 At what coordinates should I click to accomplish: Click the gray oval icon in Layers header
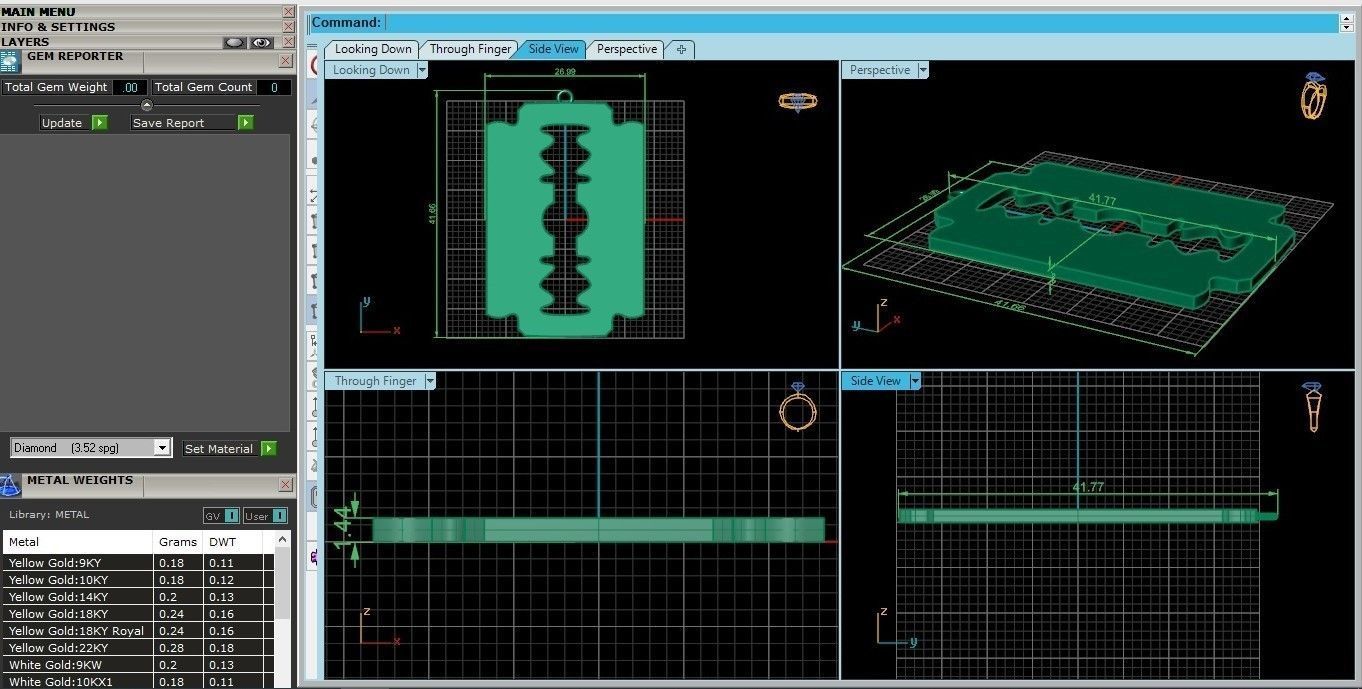point(234,42)
